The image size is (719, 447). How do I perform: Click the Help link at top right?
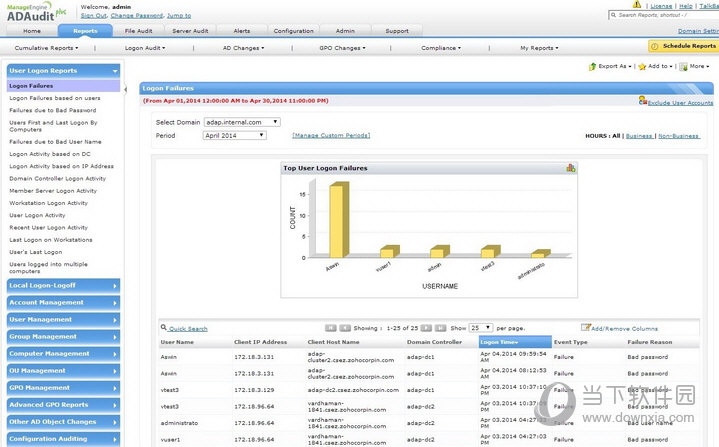(x=686, y=6)
